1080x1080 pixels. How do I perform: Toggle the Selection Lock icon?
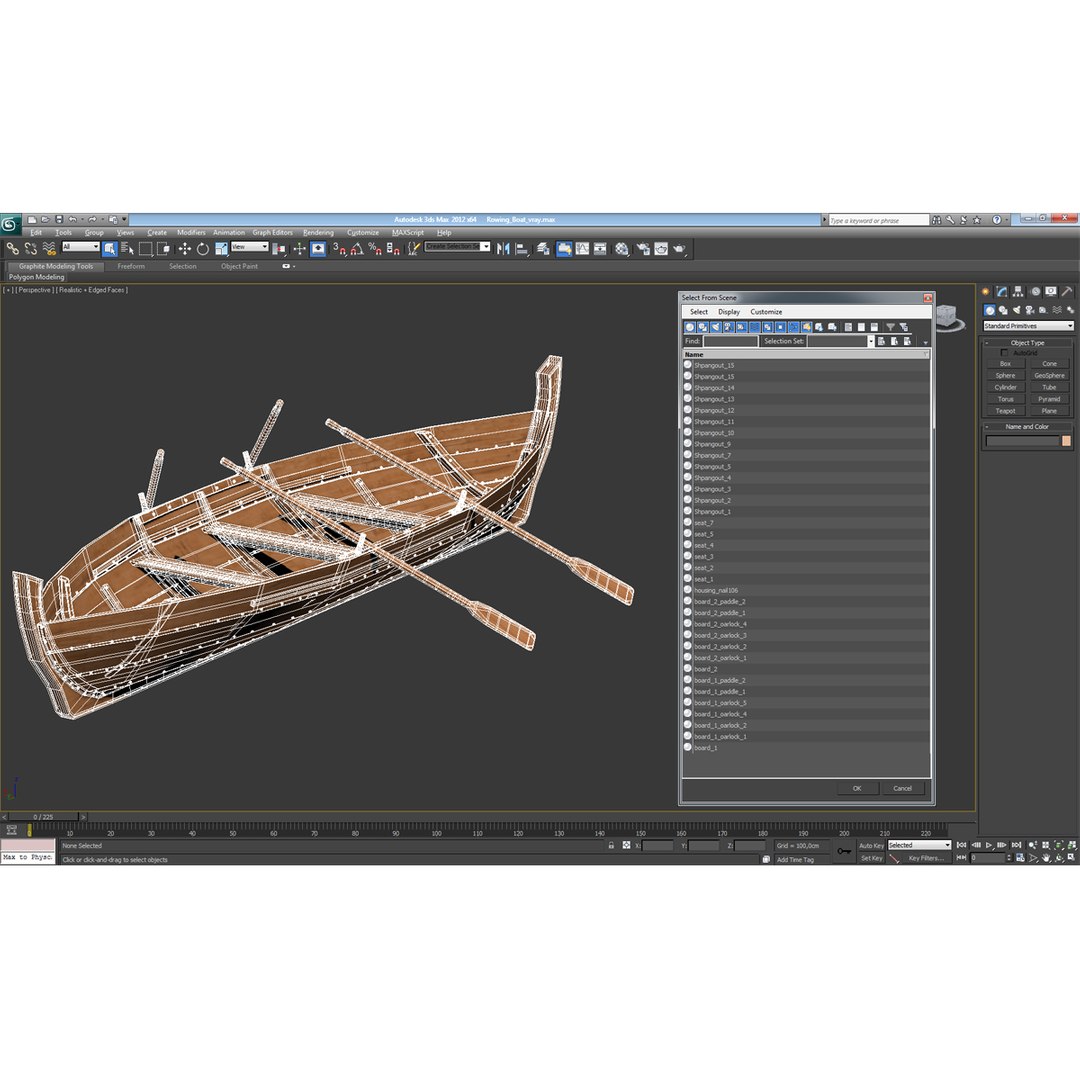coord(611,845)
